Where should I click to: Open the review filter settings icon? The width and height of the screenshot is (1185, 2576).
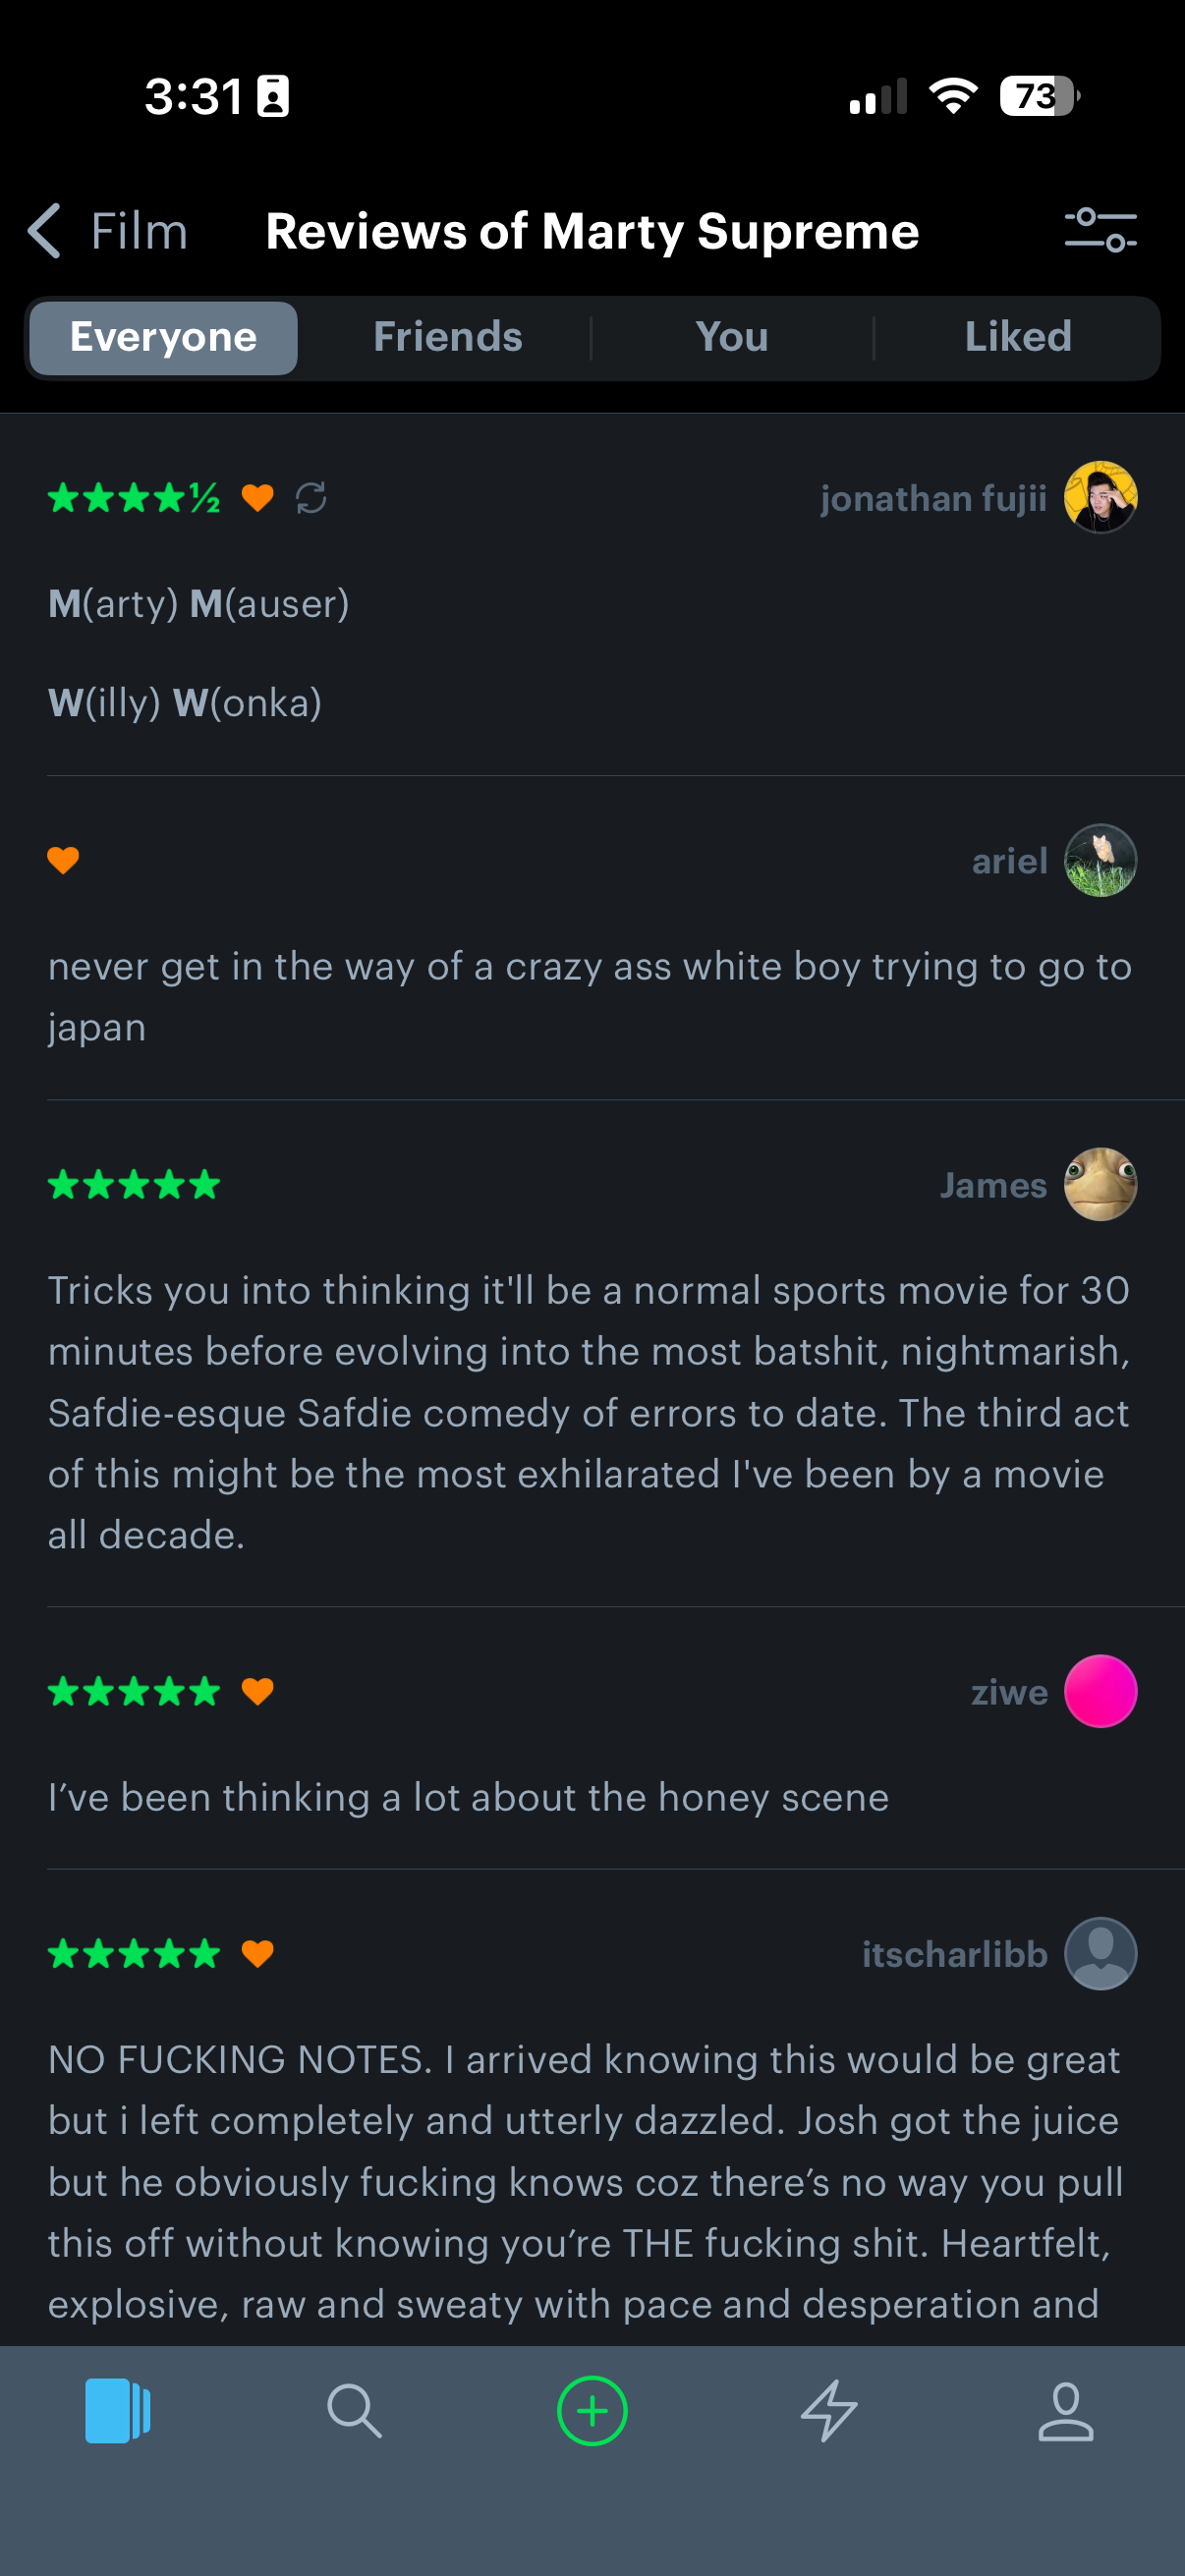(x=1100, y=231)
